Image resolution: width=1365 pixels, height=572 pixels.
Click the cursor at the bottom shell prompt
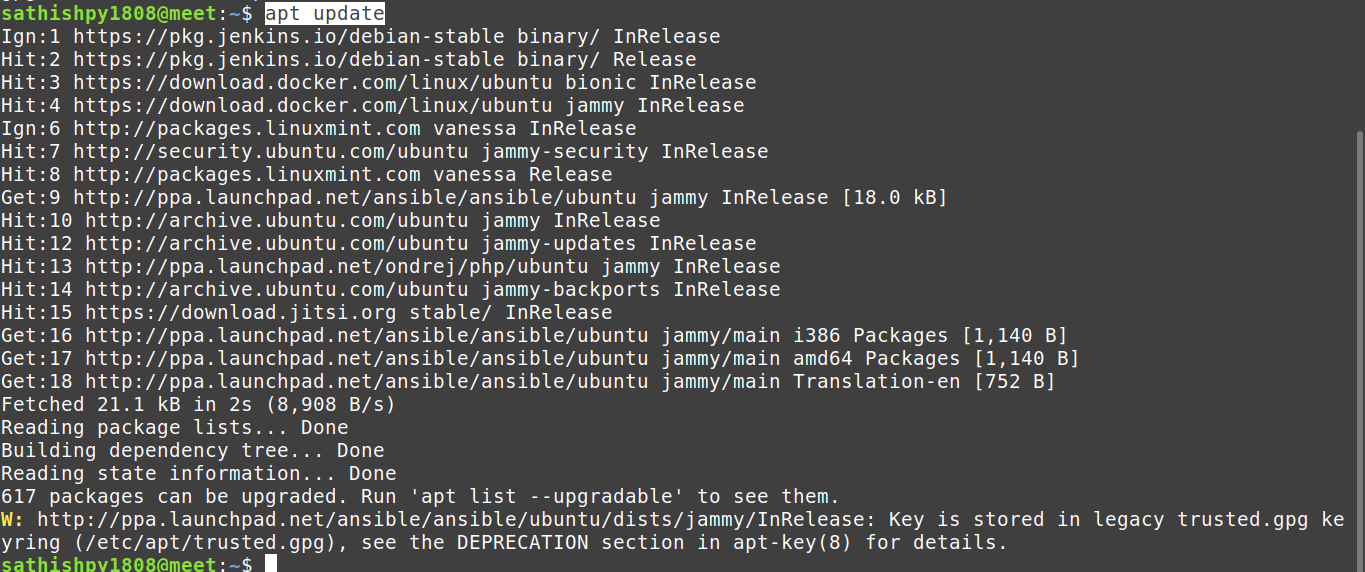click(x=270, y=565)
